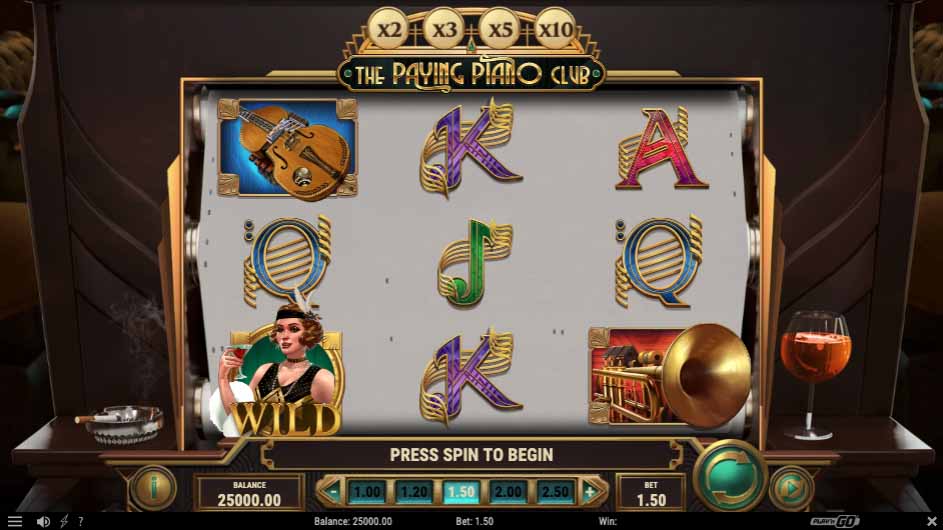Image resolution: width=943 pixels, height=530 pixels.
Task: Spin the reels with the green button
Action: (x=730, y=476)
